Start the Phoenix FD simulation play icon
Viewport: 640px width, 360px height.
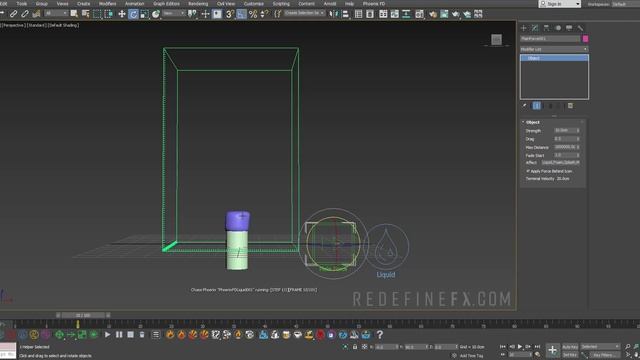[x=107, y=335]
